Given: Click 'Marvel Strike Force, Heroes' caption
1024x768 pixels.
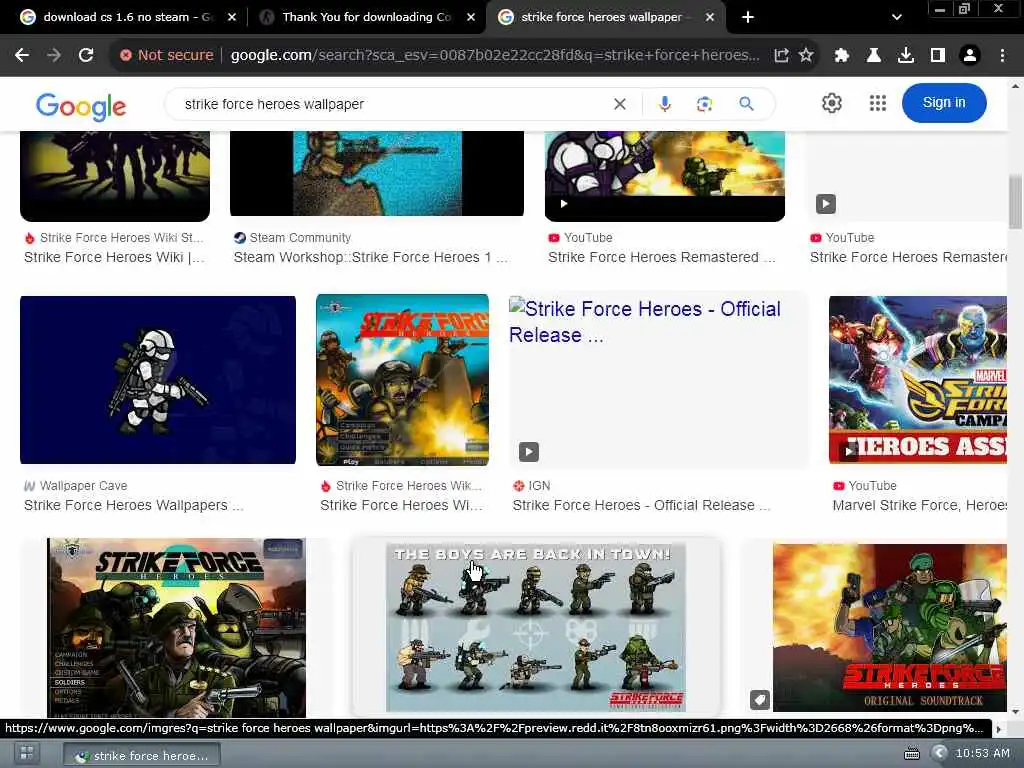Looking at the screenshot, I should coord(920,505).
